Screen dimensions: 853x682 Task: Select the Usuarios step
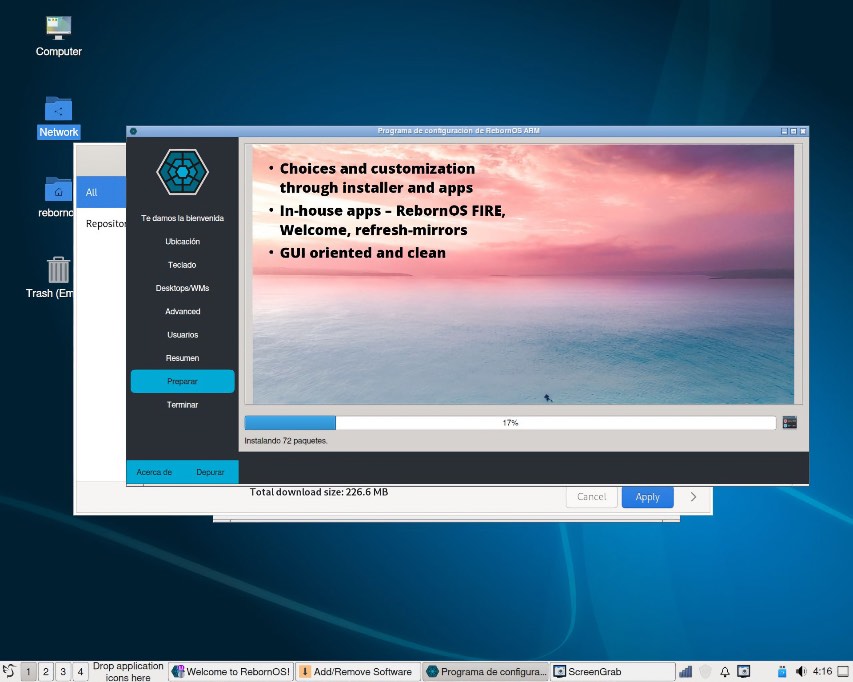182,335
